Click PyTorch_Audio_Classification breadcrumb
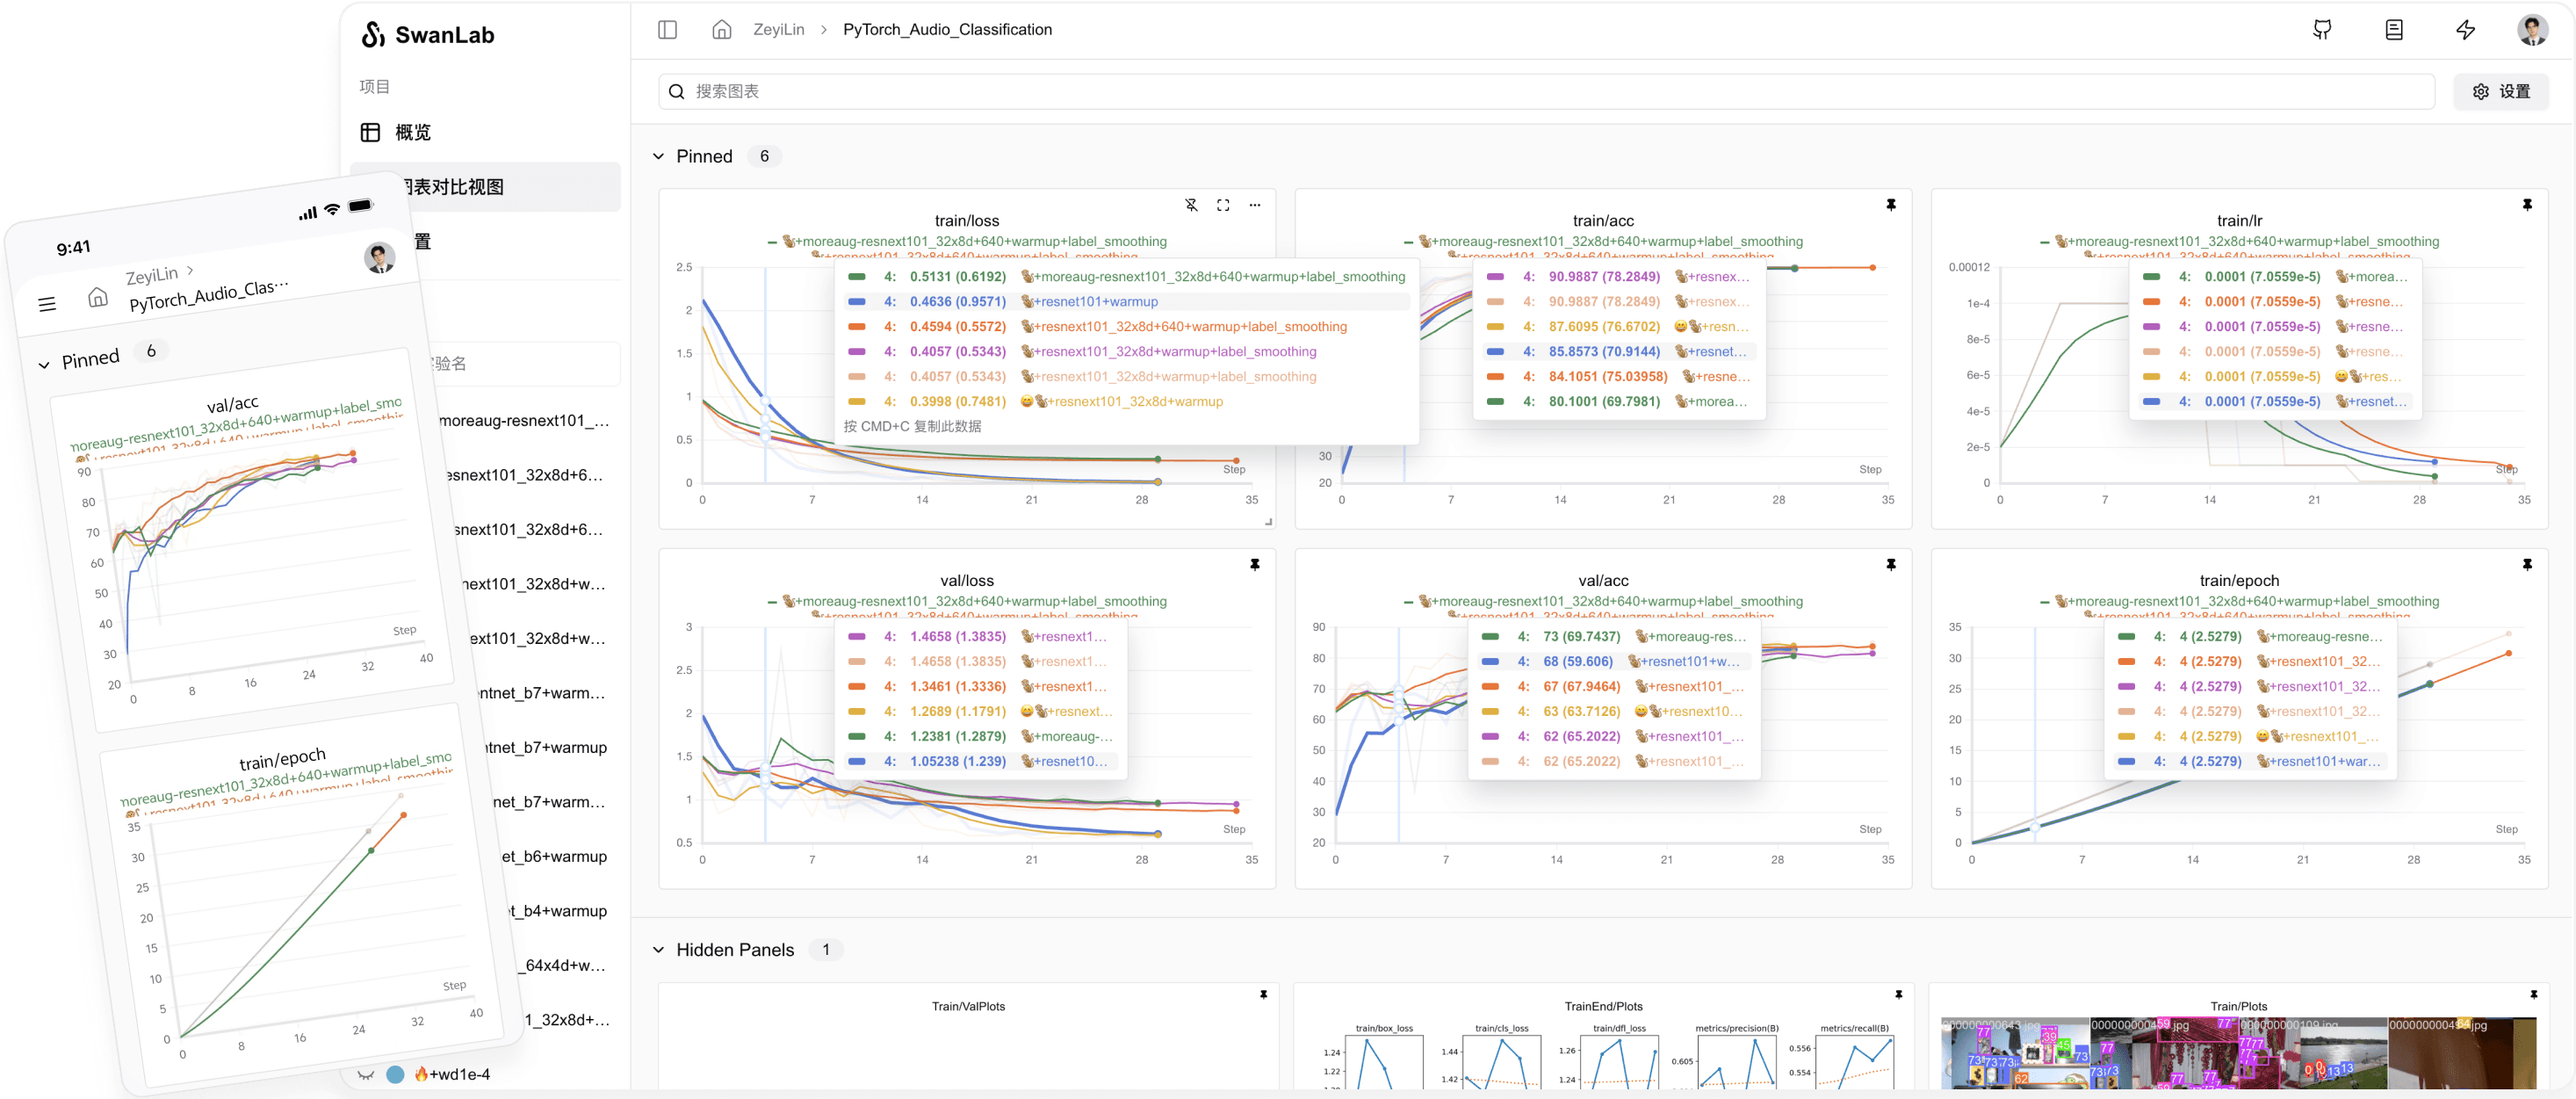The image size is (2576, 1099). (x=947, y=30)
